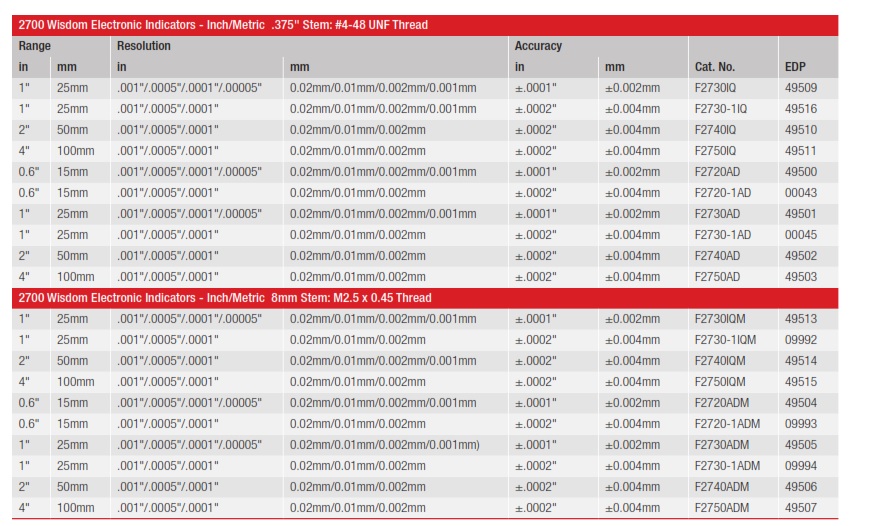Viewport: 881px width, 526px height.
Task: Click catalog number F2750ADM
Action: 721,508
